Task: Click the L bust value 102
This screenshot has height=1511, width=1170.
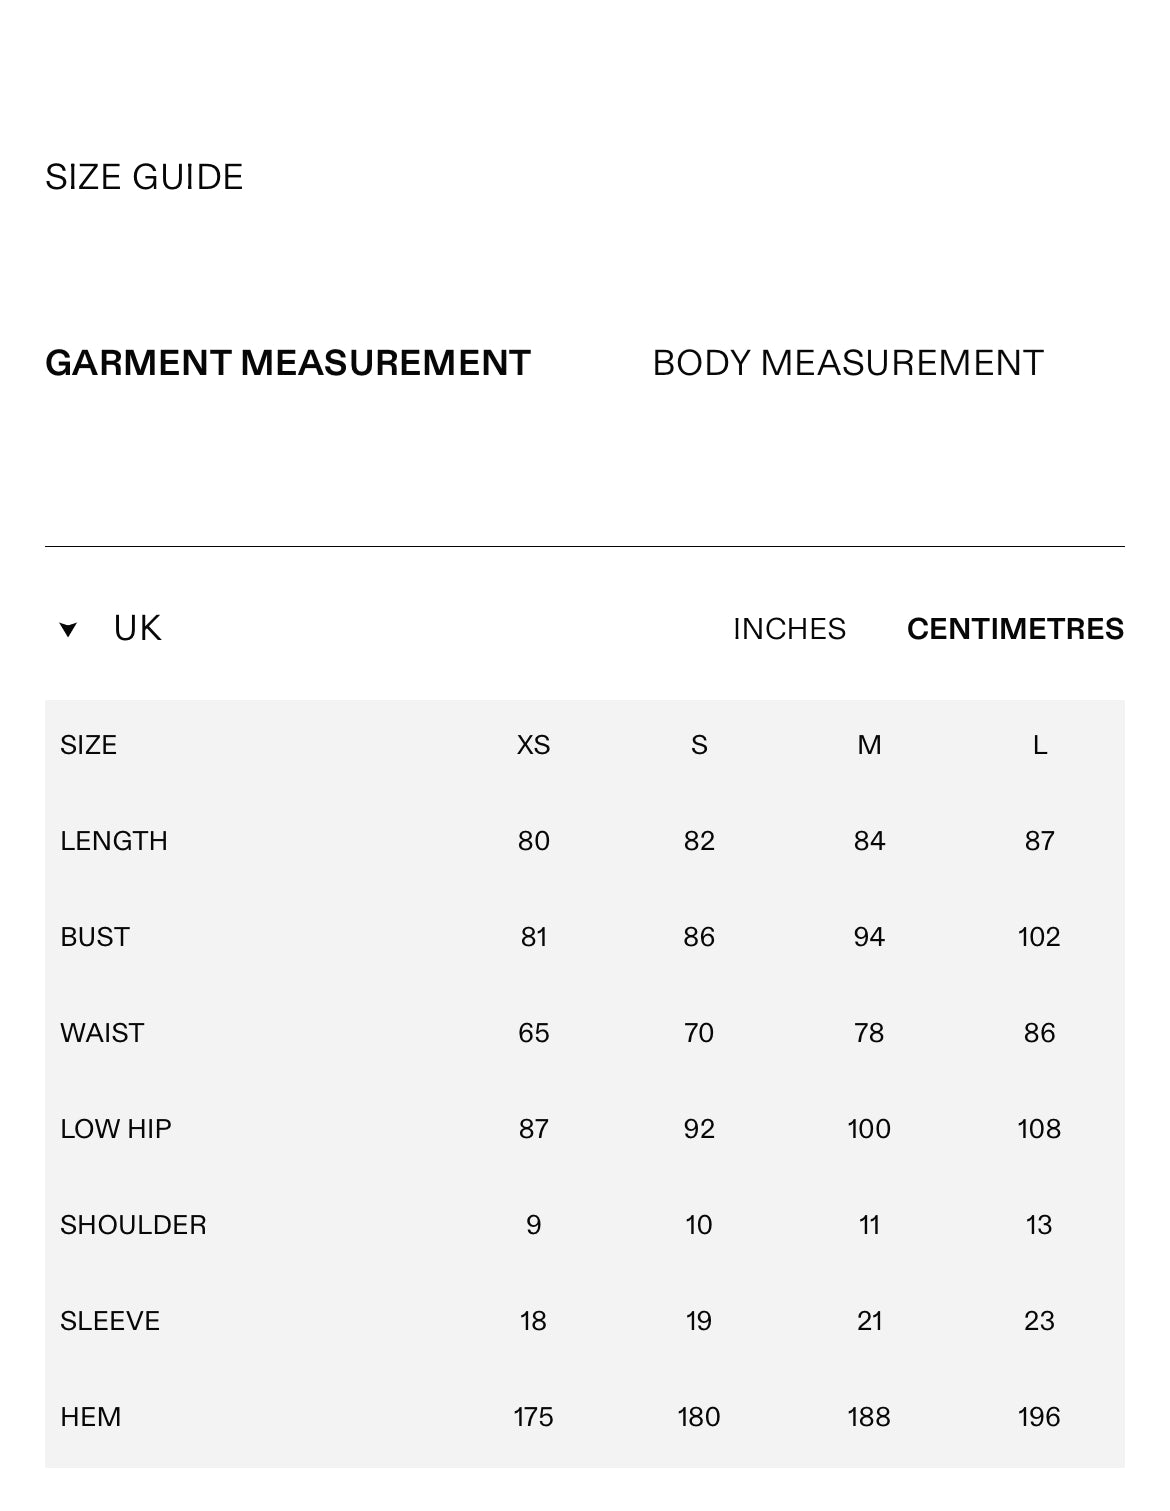Action: tap(1039, 937)
